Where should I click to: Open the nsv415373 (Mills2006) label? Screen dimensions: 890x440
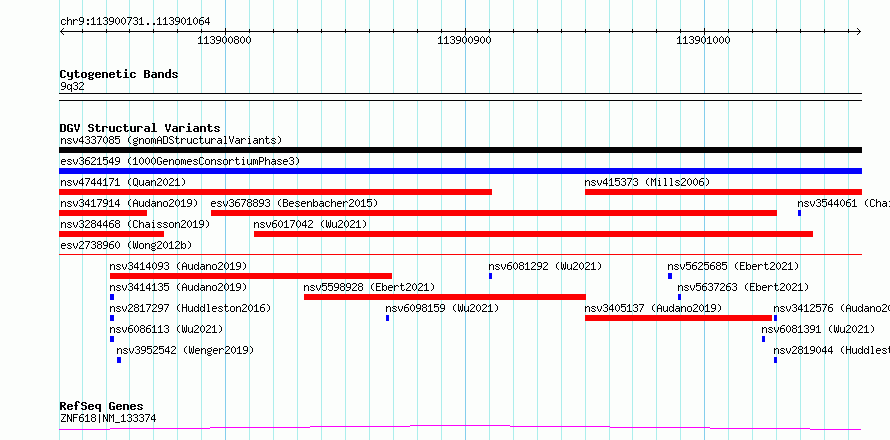pos(647,182)
